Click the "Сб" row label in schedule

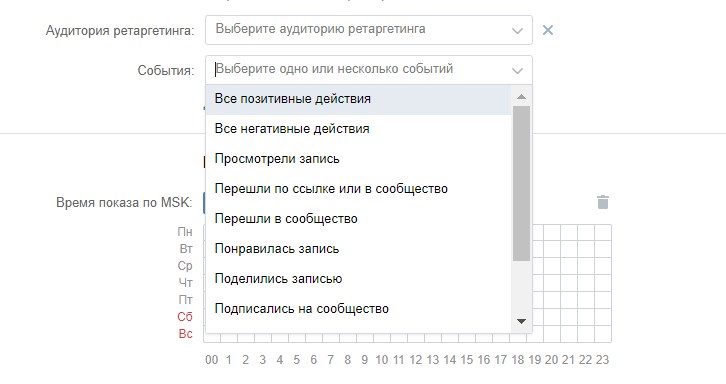point(185,317)
